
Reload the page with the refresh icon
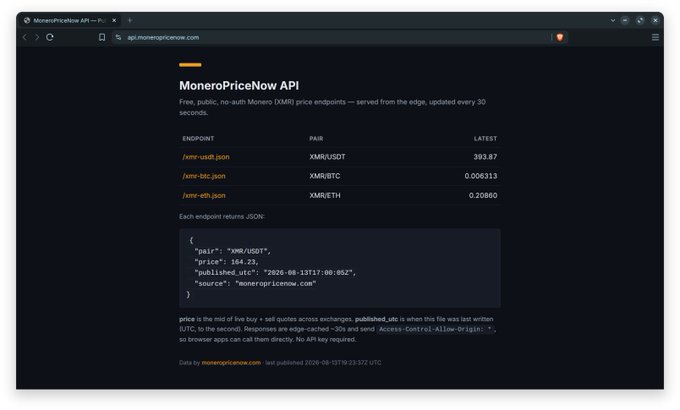coord(50,37)
